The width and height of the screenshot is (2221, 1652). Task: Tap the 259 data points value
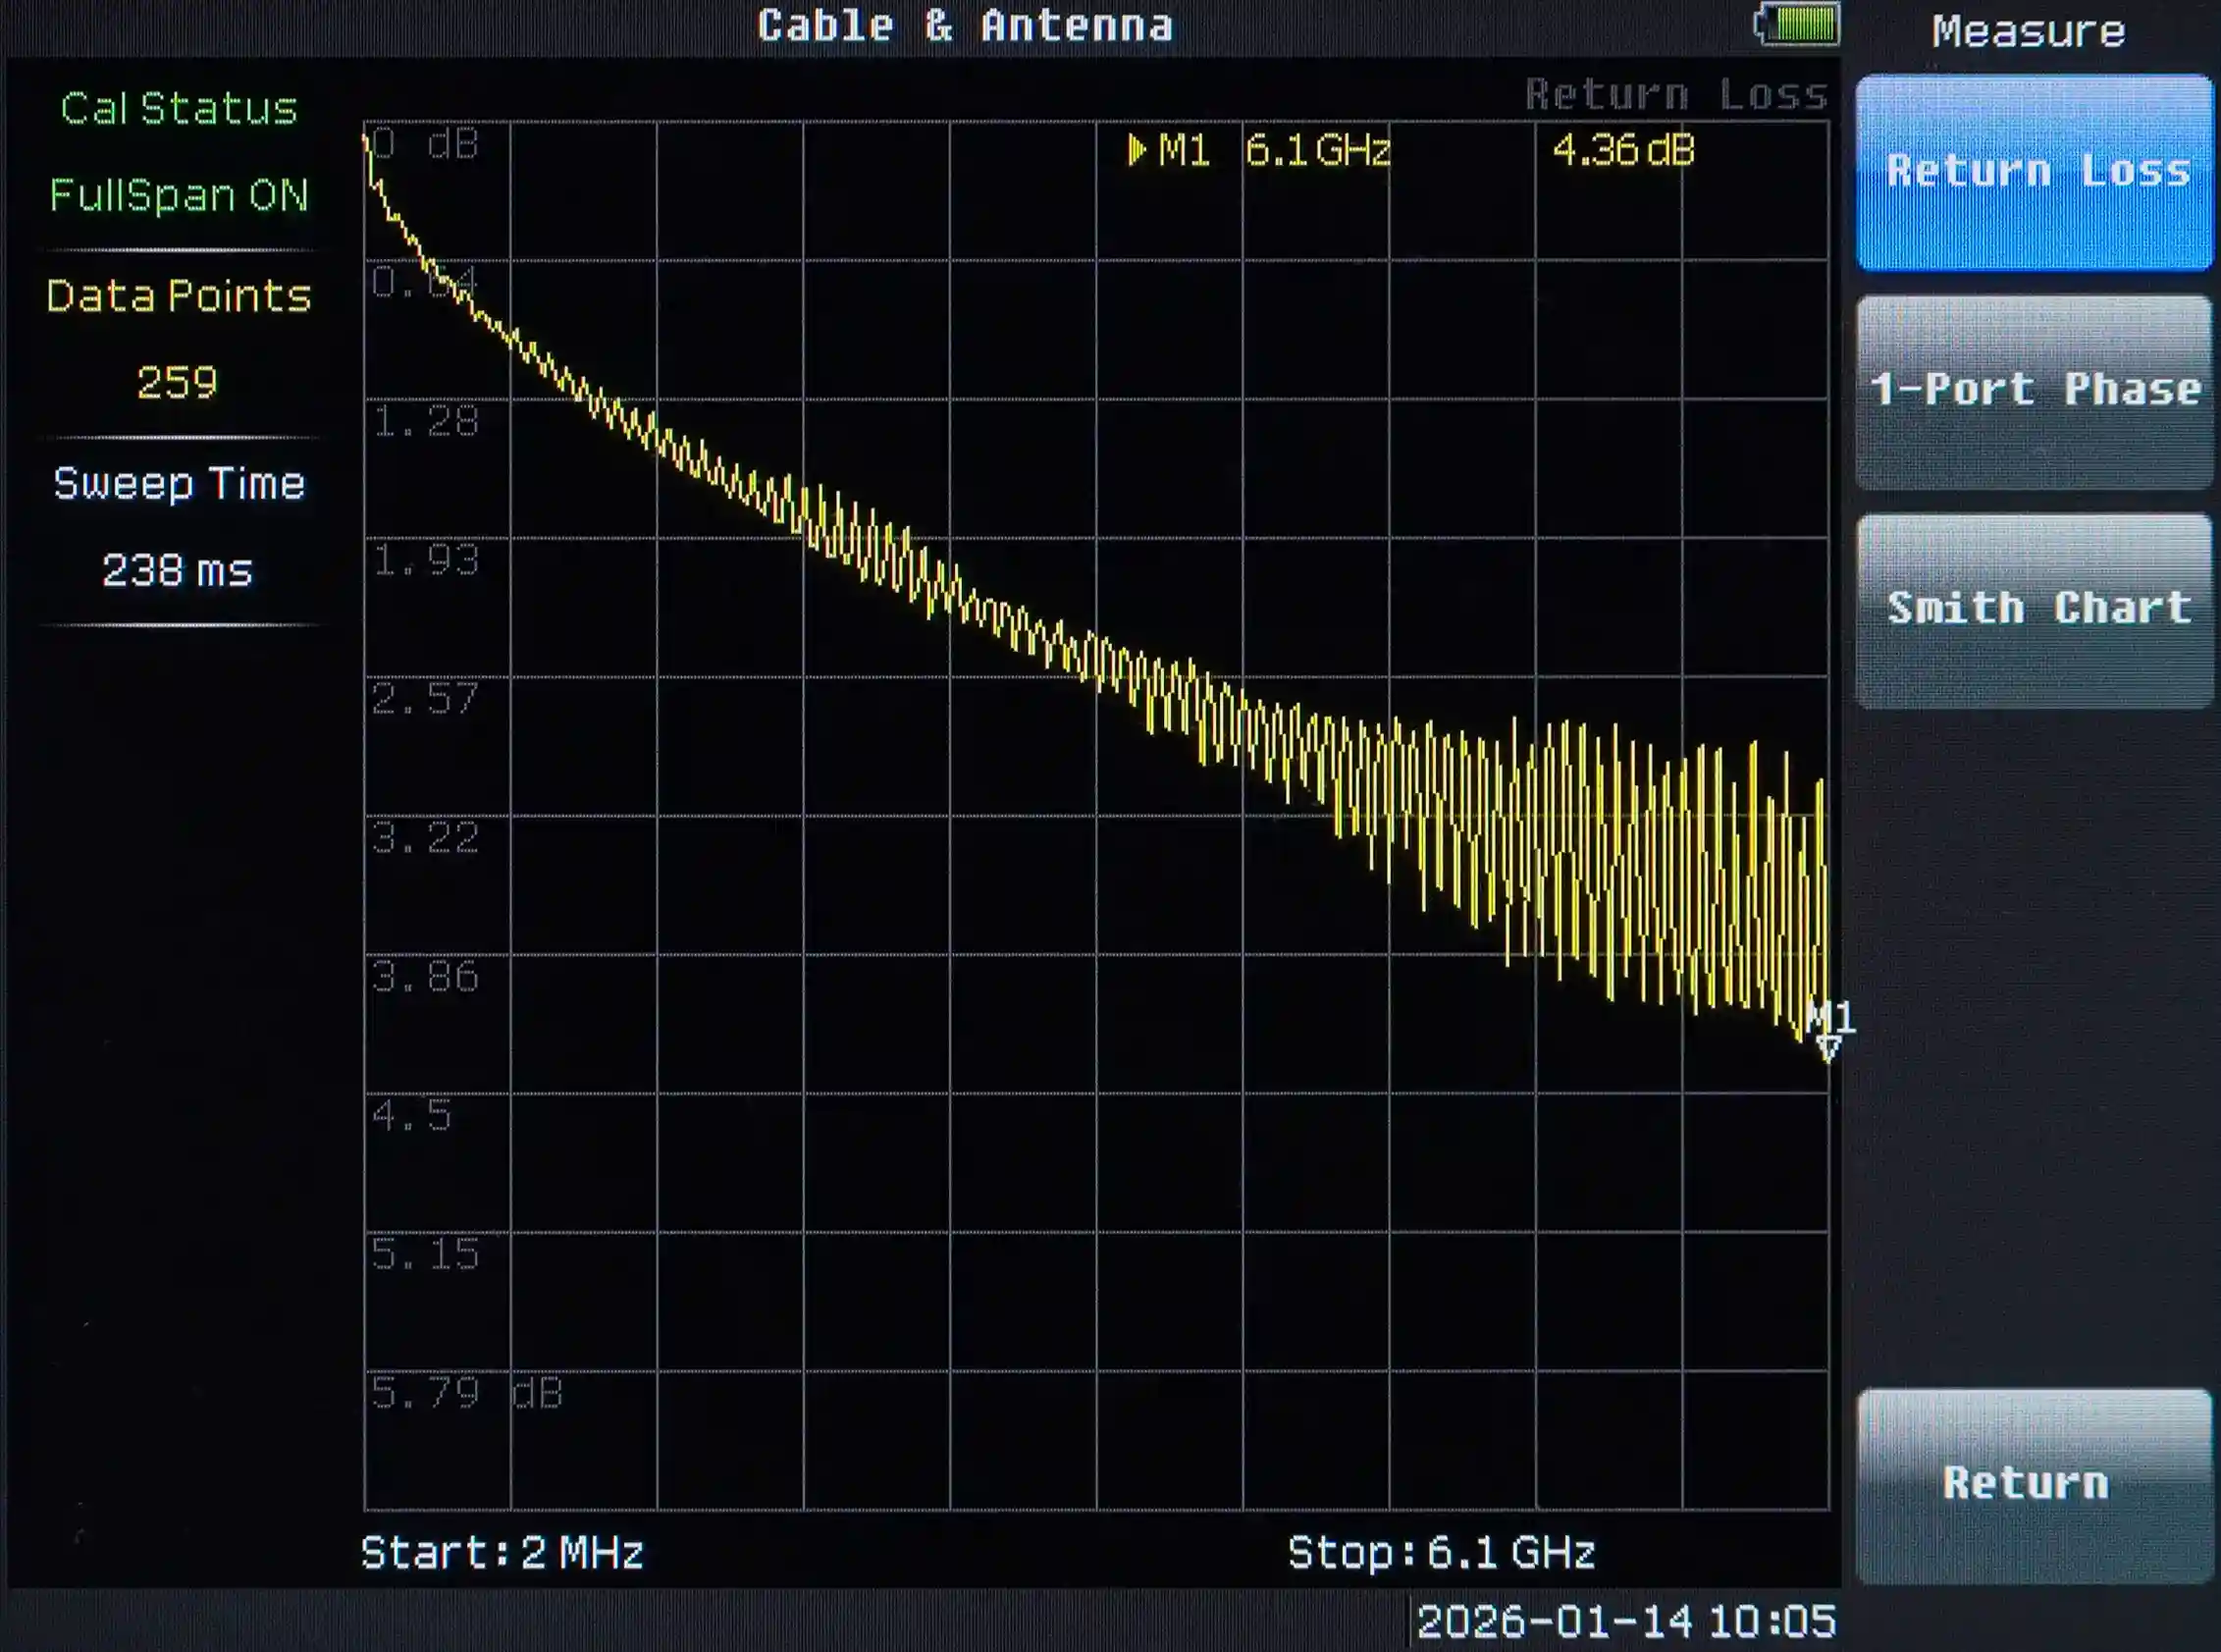coord(177,382)
